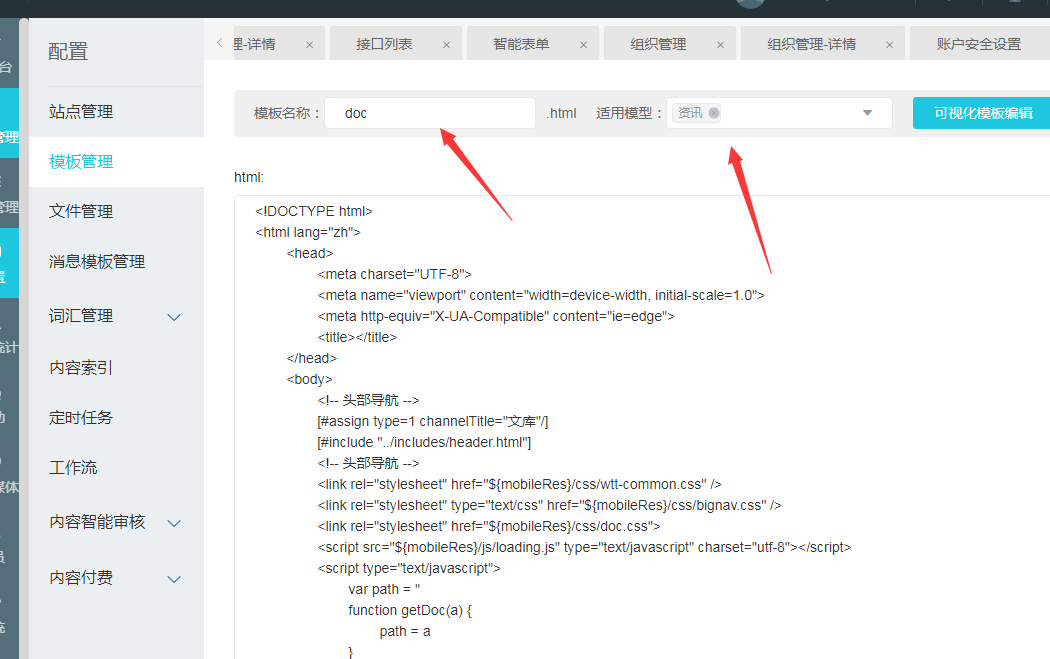Close the 接口列表 tab
The height and width of the screenshot is (659, 1050).
coord(447,45)
